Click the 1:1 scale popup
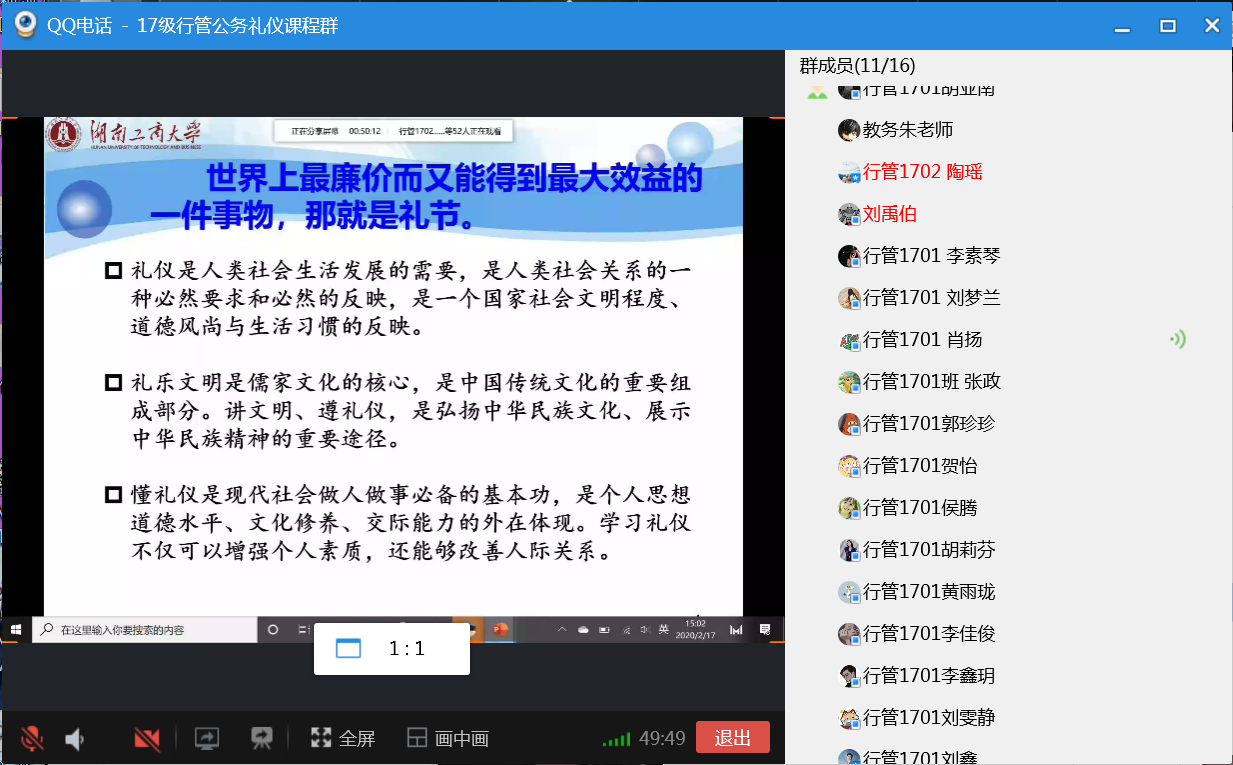 pyautogui.click(x=391, y=648)
